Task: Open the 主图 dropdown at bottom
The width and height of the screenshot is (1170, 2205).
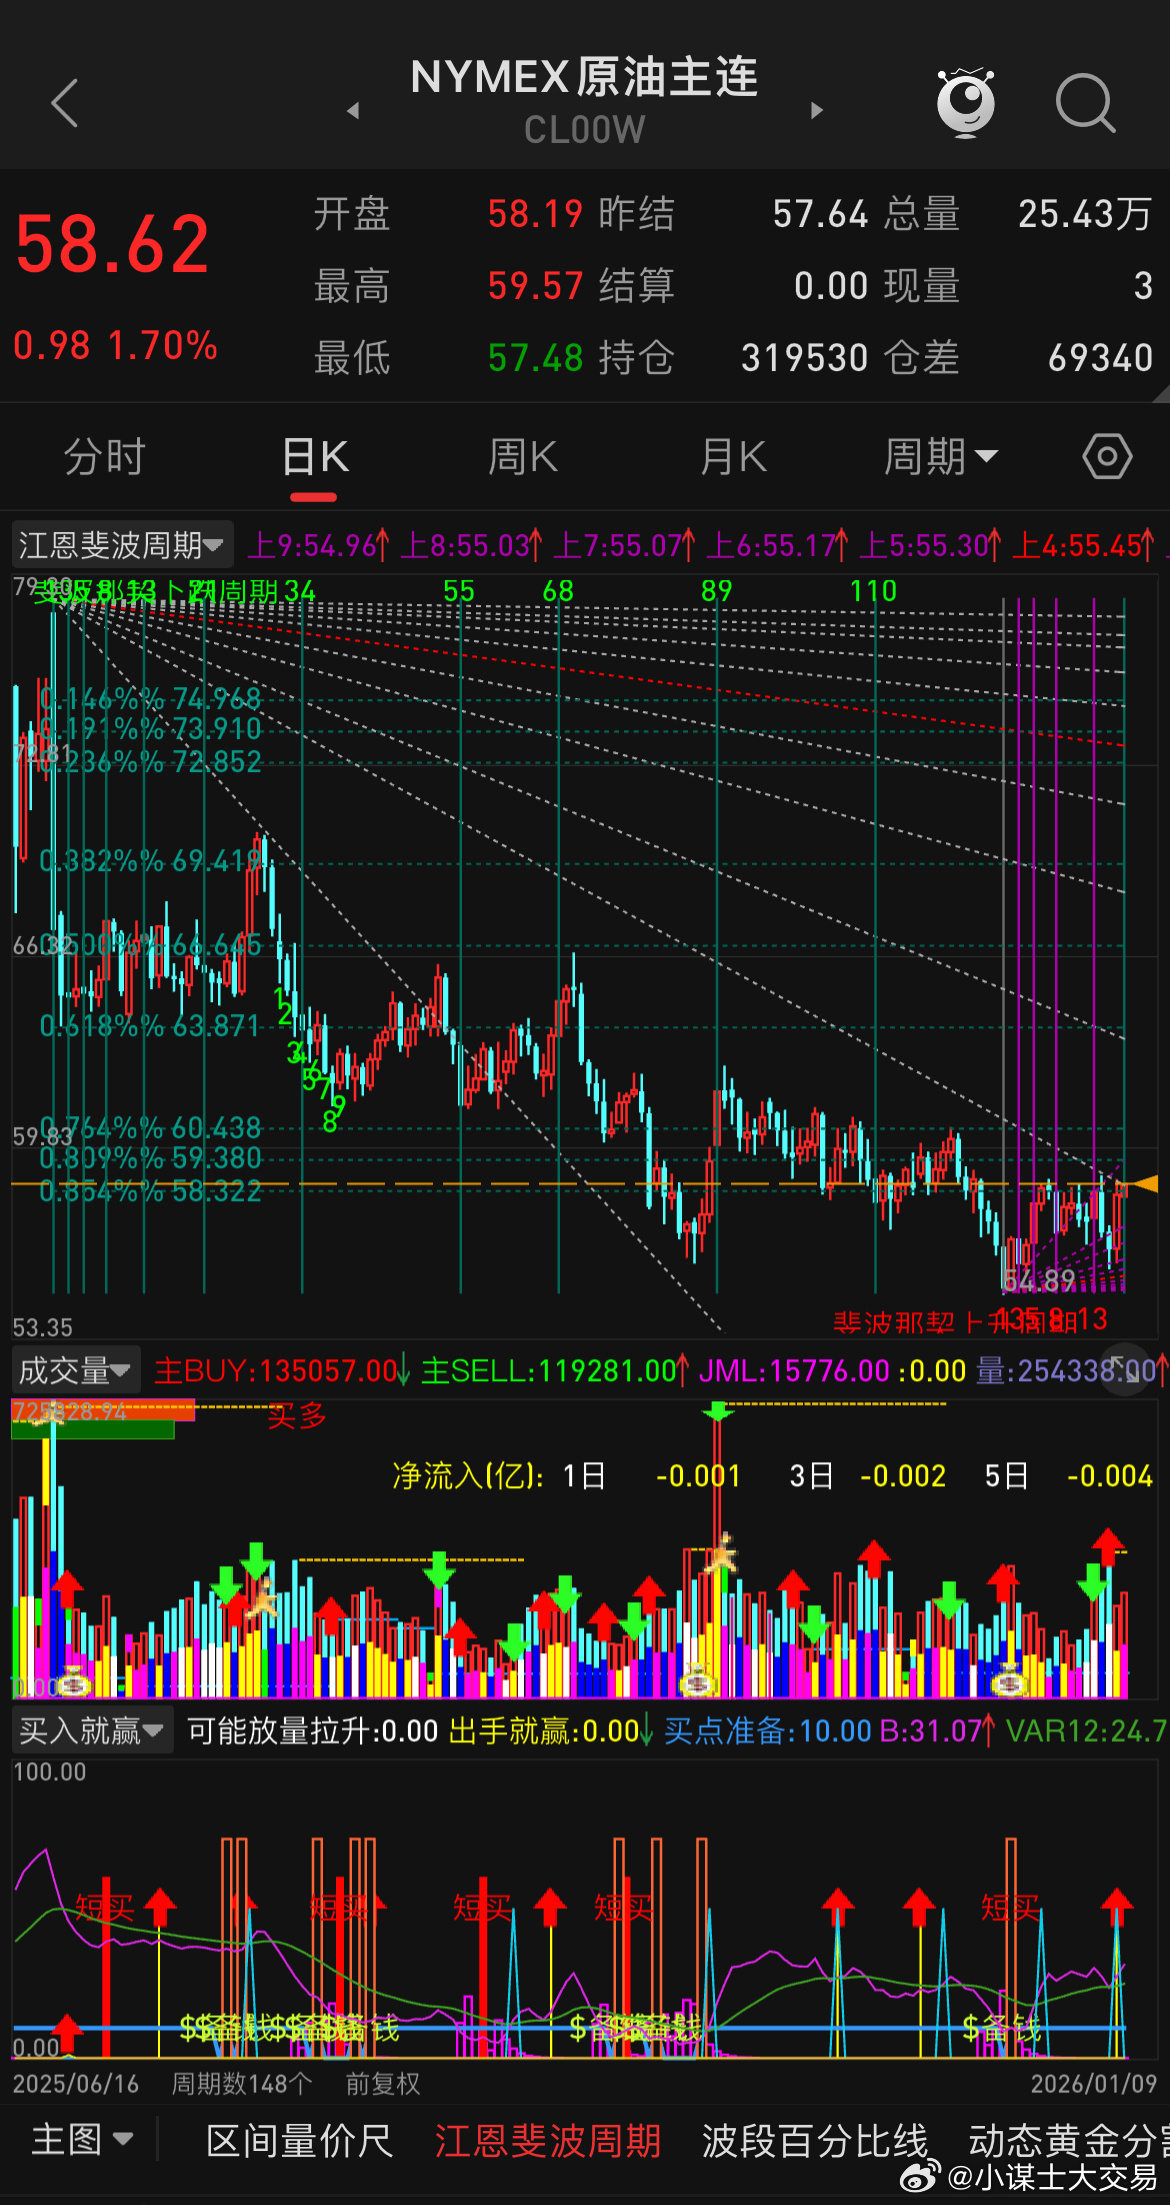Action: click(x=81, y=2139)
